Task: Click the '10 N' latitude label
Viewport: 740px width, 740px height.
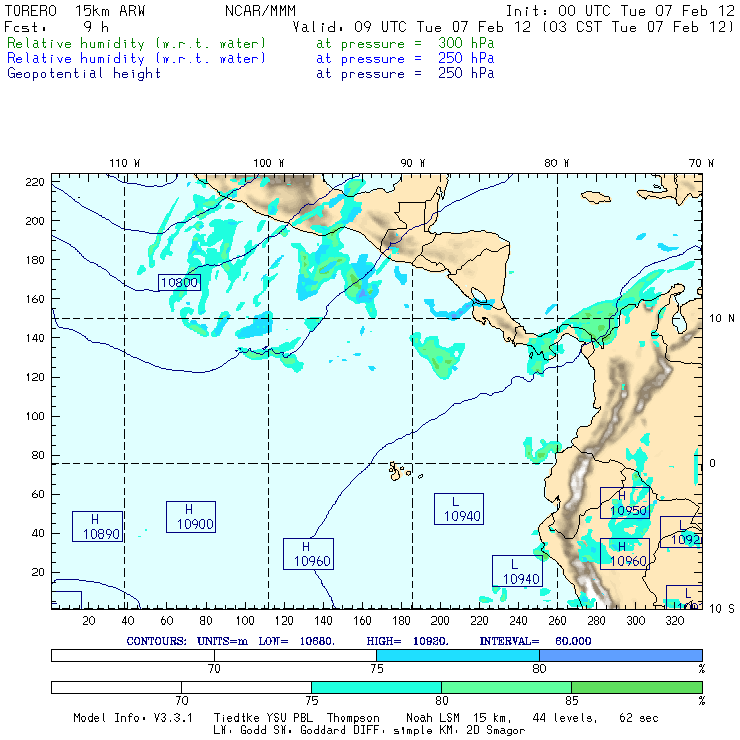Action: click(722, 319)
